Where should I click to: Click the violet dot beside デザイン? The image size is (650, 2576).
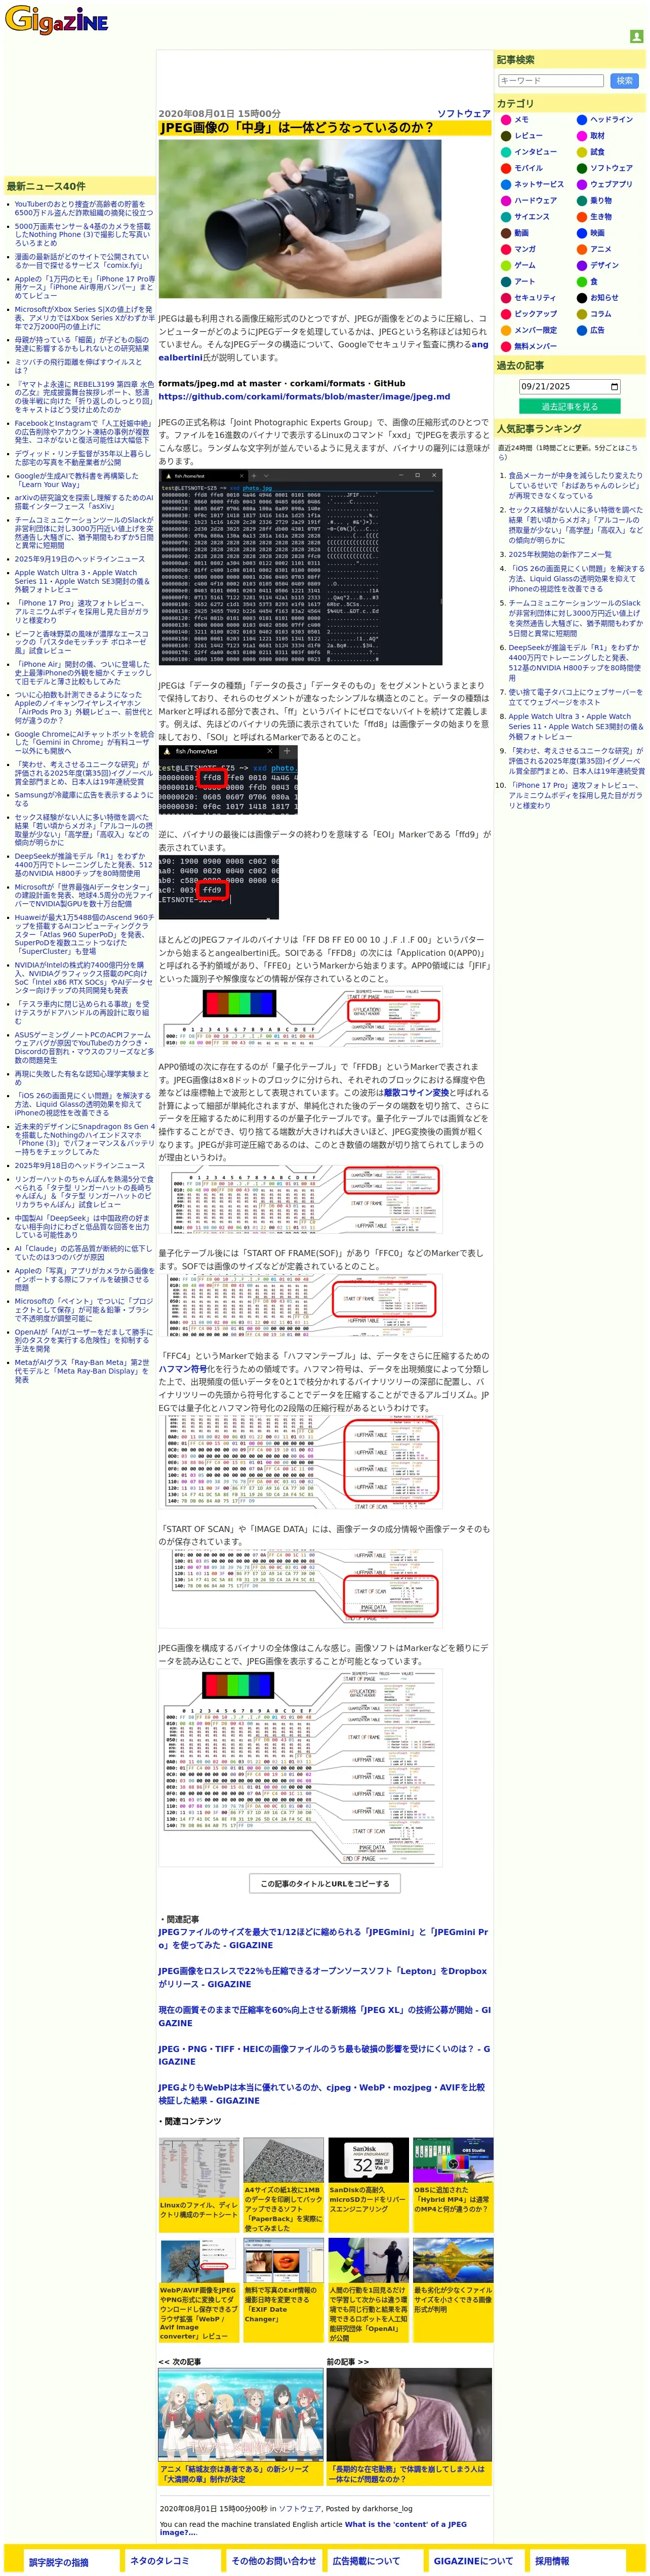coord(581,265)
